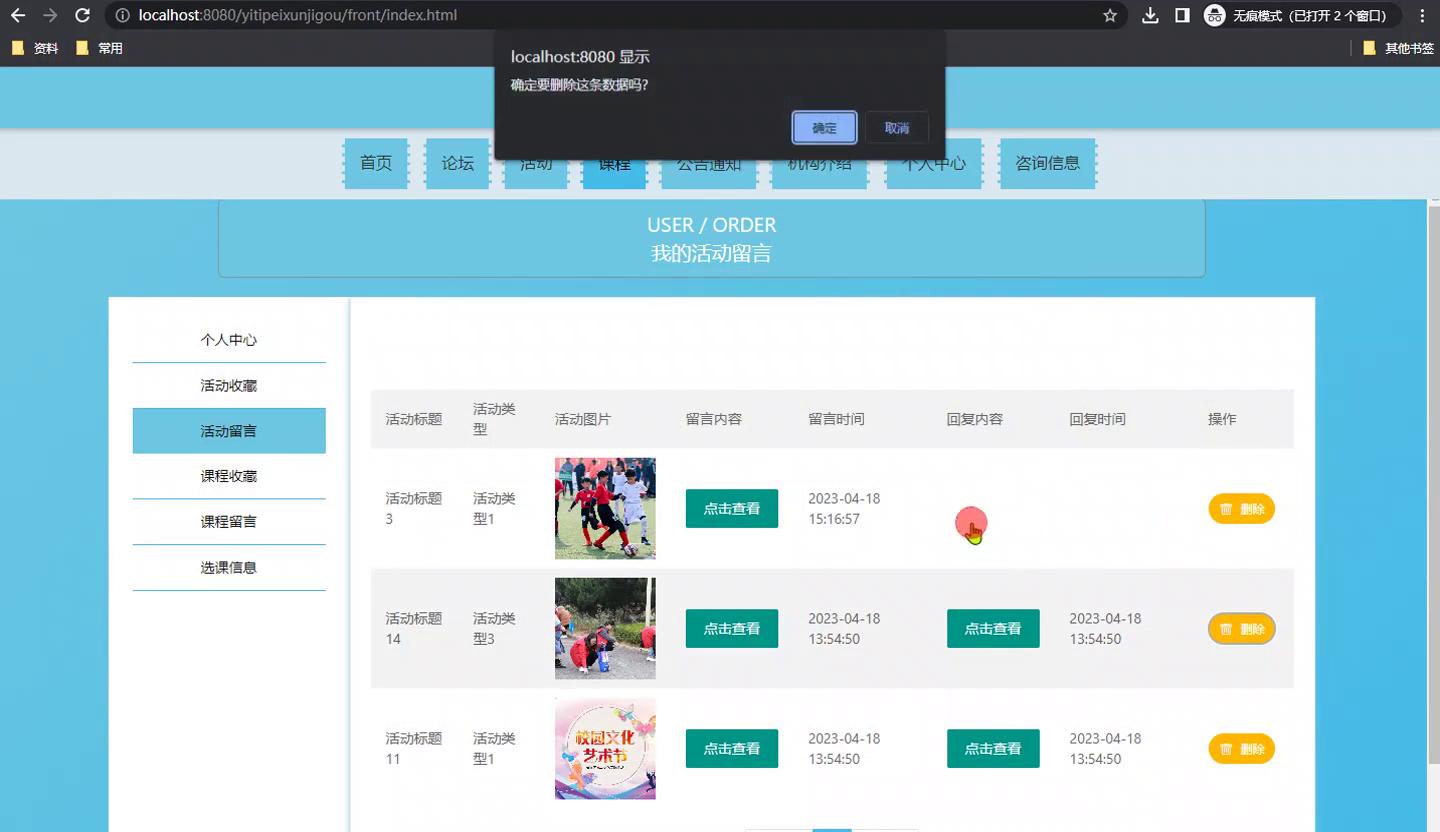Click the 活动标题 column header
Viewport: 1440px width, 832px height.
click(414, 419)
